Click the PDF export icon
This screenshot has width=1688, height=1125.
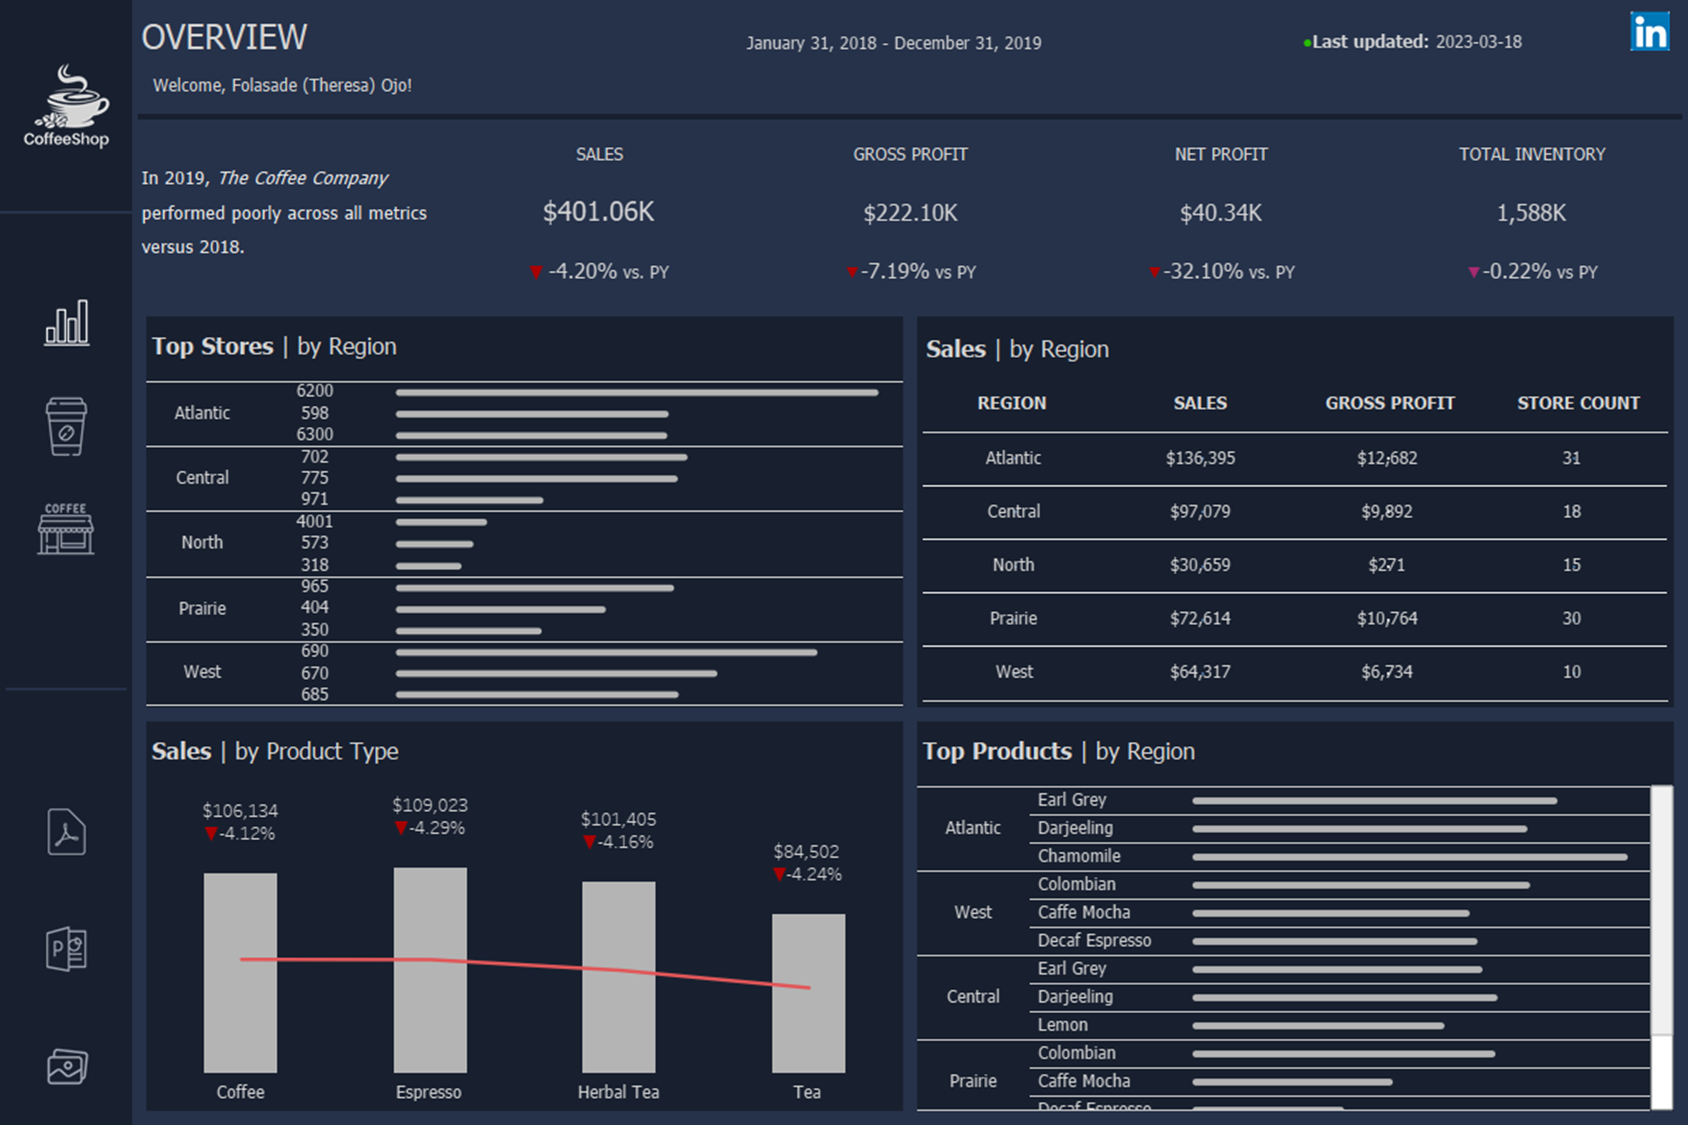65,832
